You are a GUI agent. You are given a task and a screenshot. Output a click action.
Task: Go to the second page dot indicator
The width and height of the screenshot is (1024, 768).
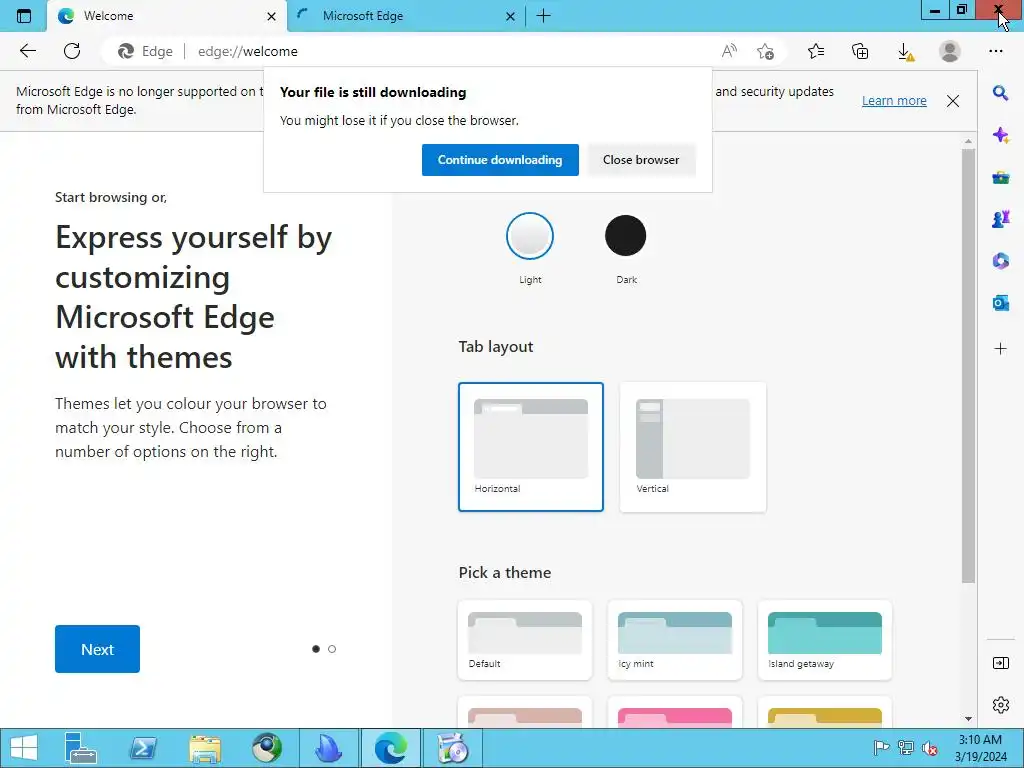[x=332, y=649]
